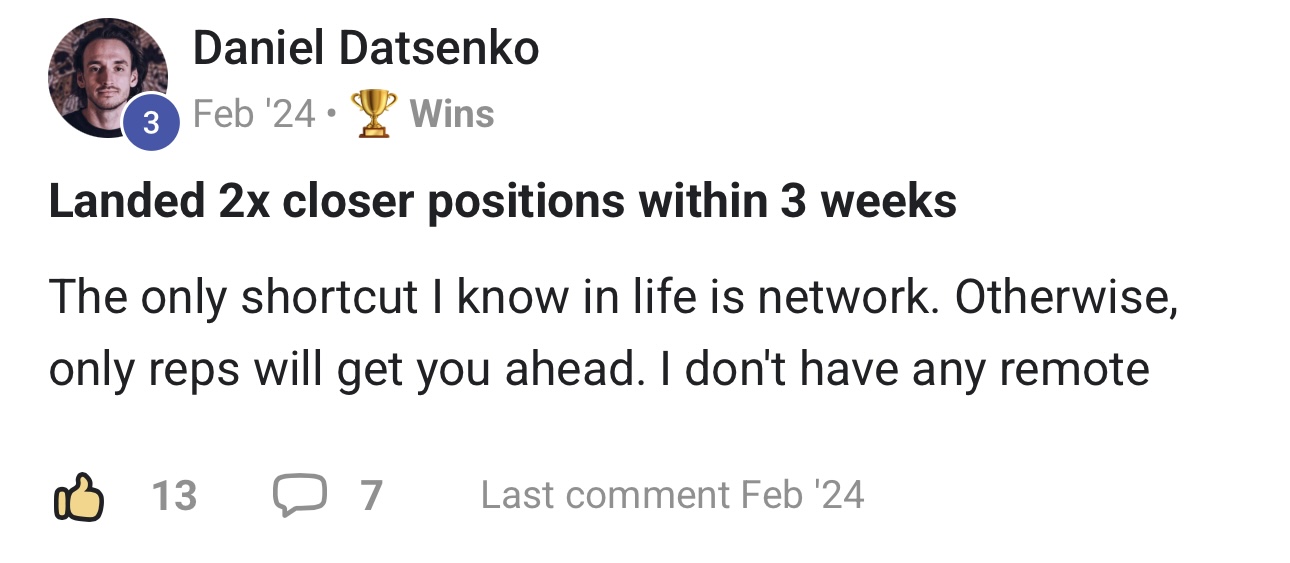Click the thumbs-up like icon
This screenshot has height=563, width=1290.
[77, 496]
